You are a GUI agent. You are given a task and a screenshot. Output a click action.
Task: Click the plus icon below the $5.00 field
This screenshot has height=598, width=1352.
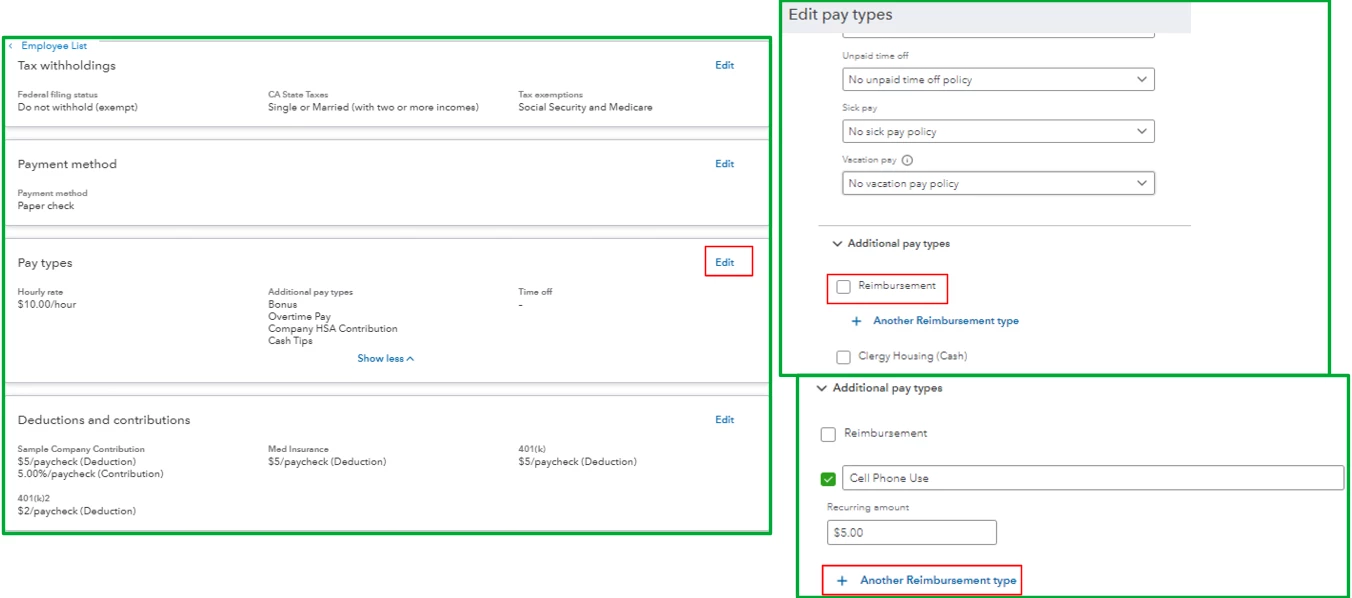841,581
